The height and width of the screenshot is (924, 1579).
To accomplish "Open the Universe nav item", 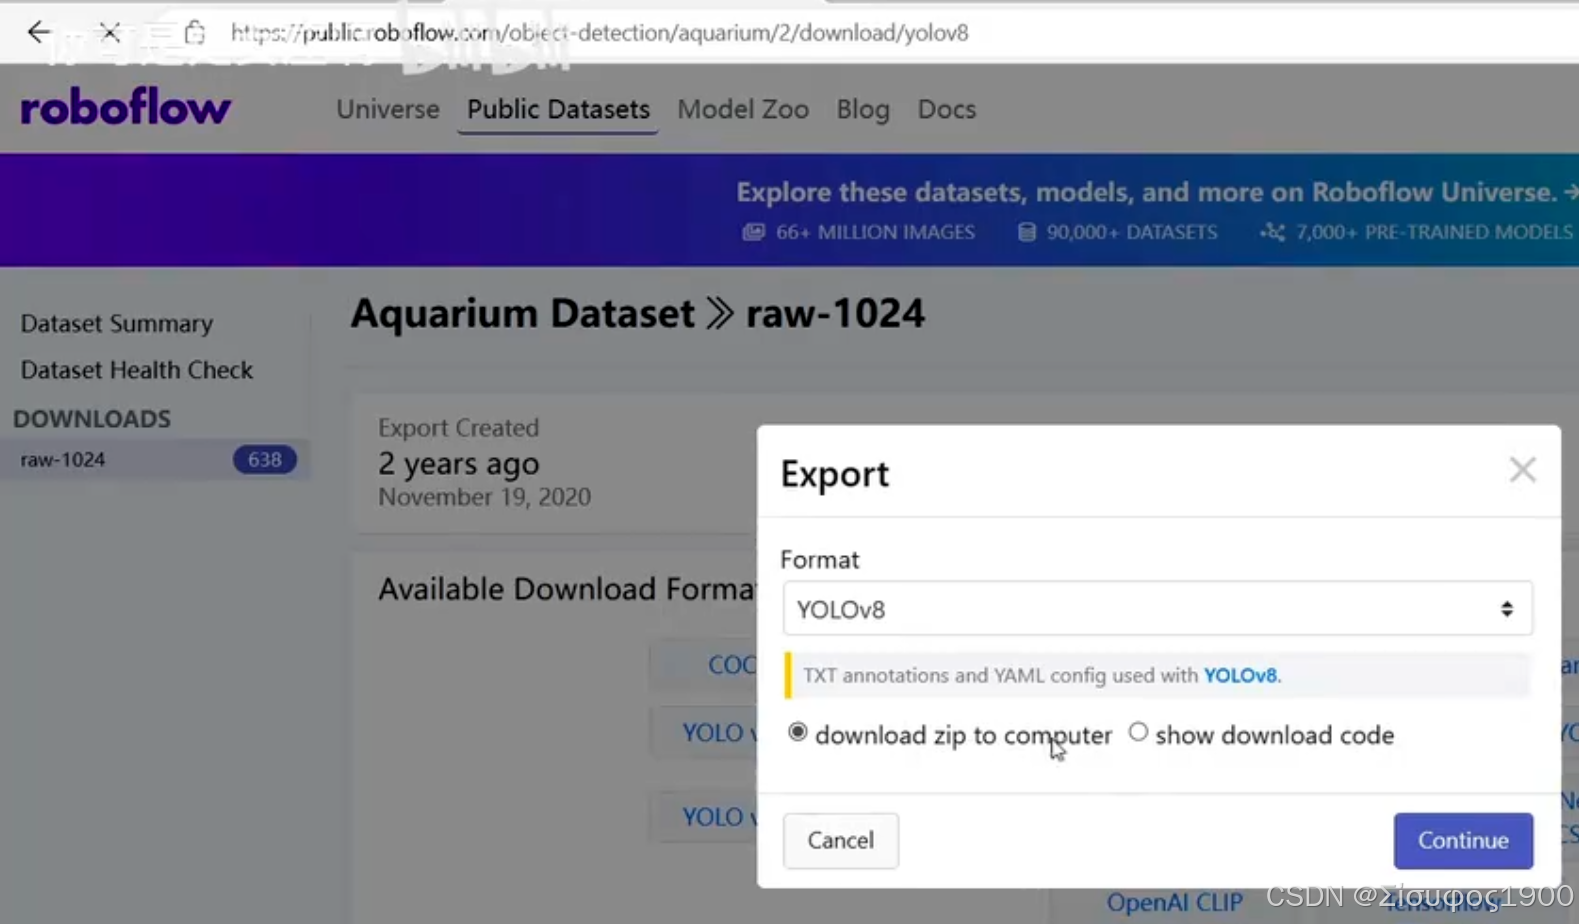I will (387, 109).
